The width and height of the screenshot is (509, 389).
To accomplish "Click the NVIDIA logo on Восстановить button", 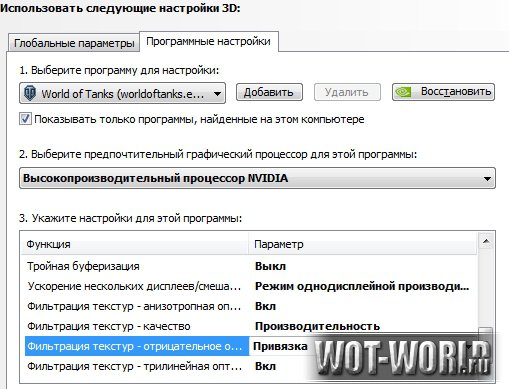I will 403,92.
